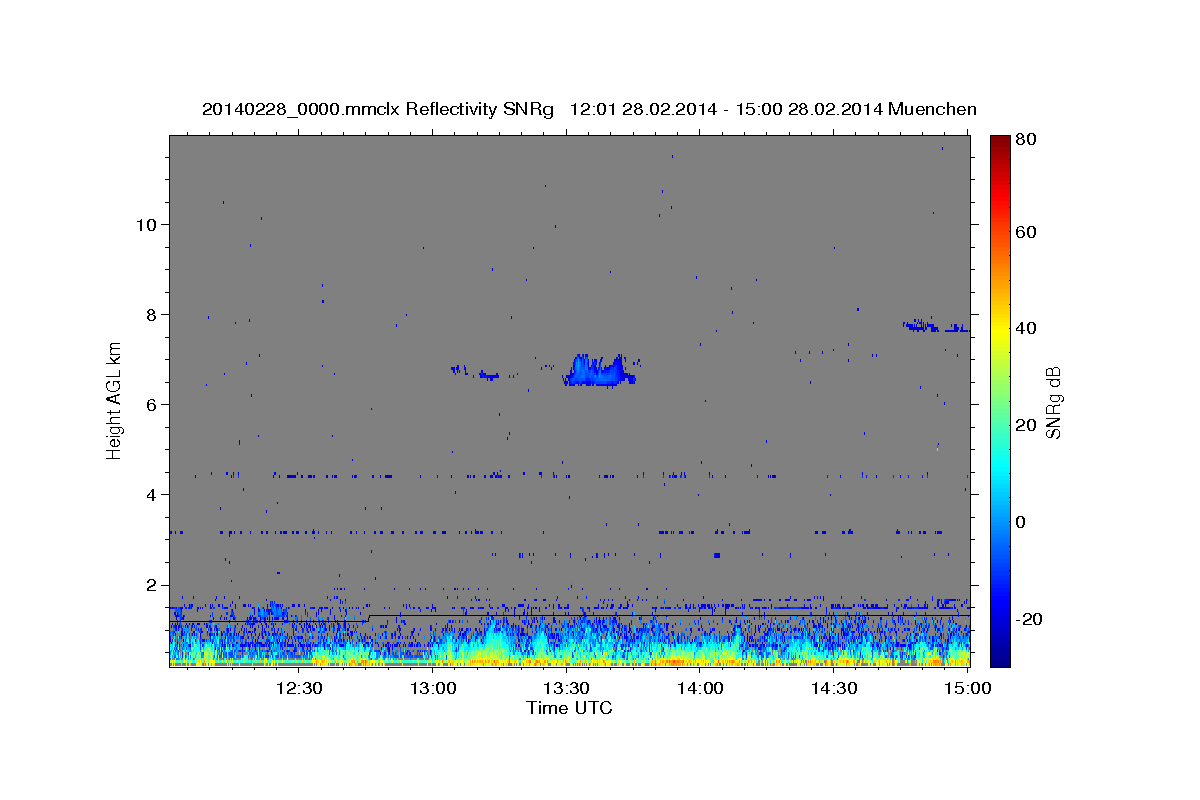
Task: Click the height tick label 6
Action: coord(150,404)
